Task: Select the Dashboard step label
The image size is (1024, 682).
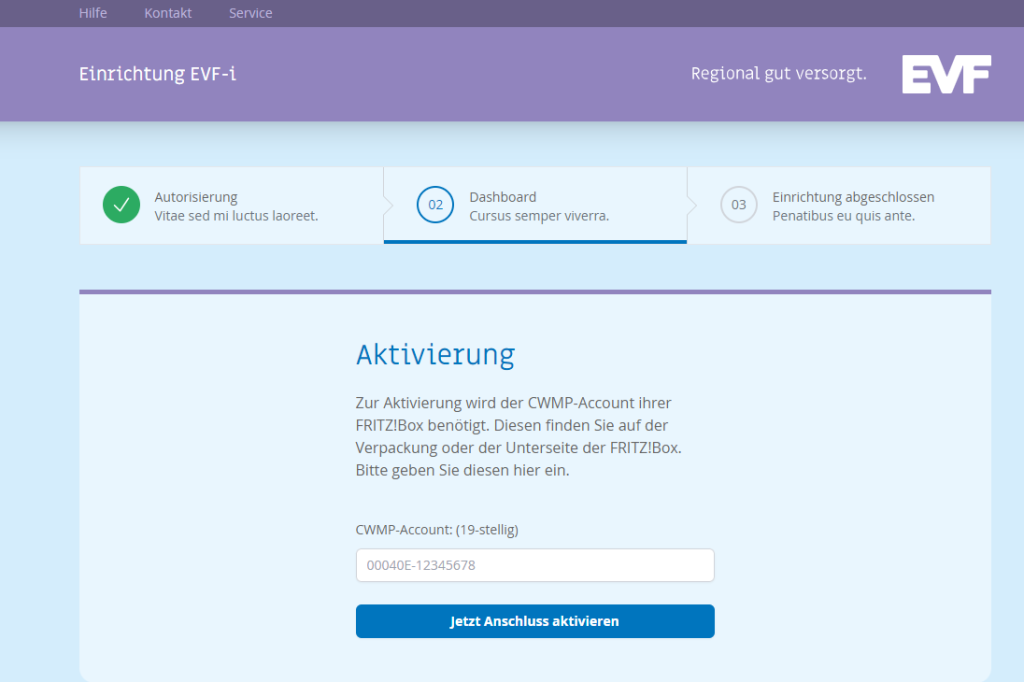Action: coord(503,197)
